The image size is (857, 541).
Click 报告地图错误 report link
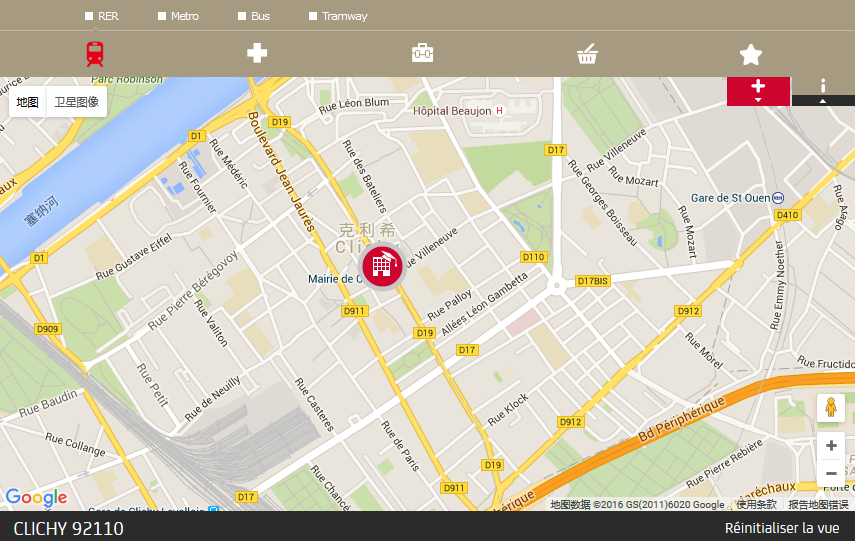tap(818, 504)
